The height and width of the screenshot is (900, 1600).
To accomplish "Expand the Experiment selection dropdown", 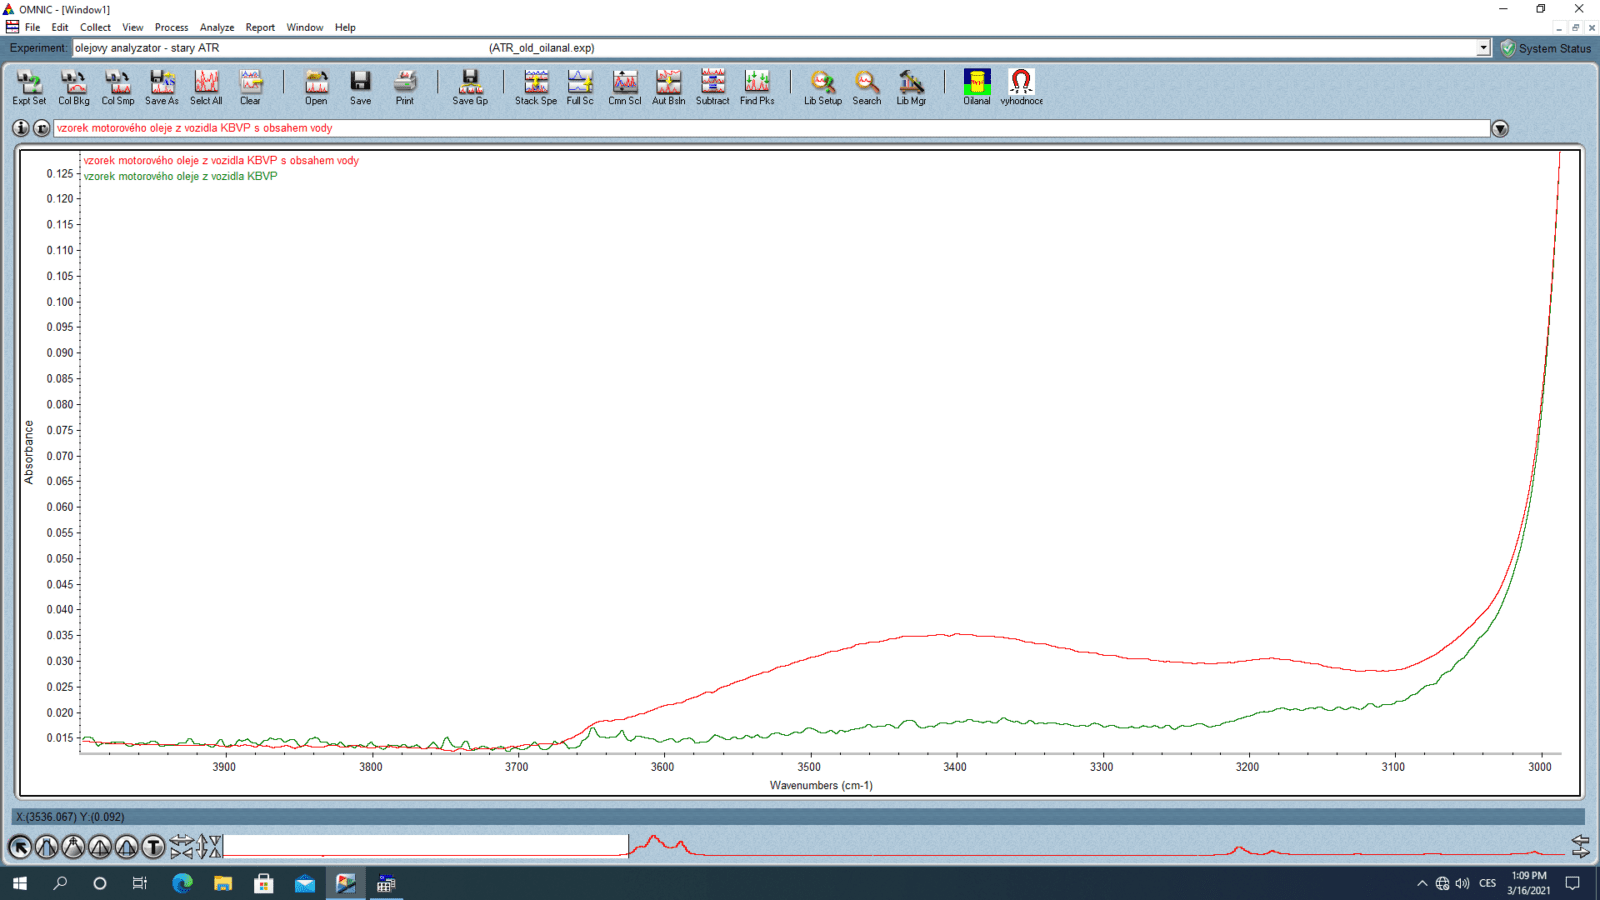I will (x=1483, y=48).
